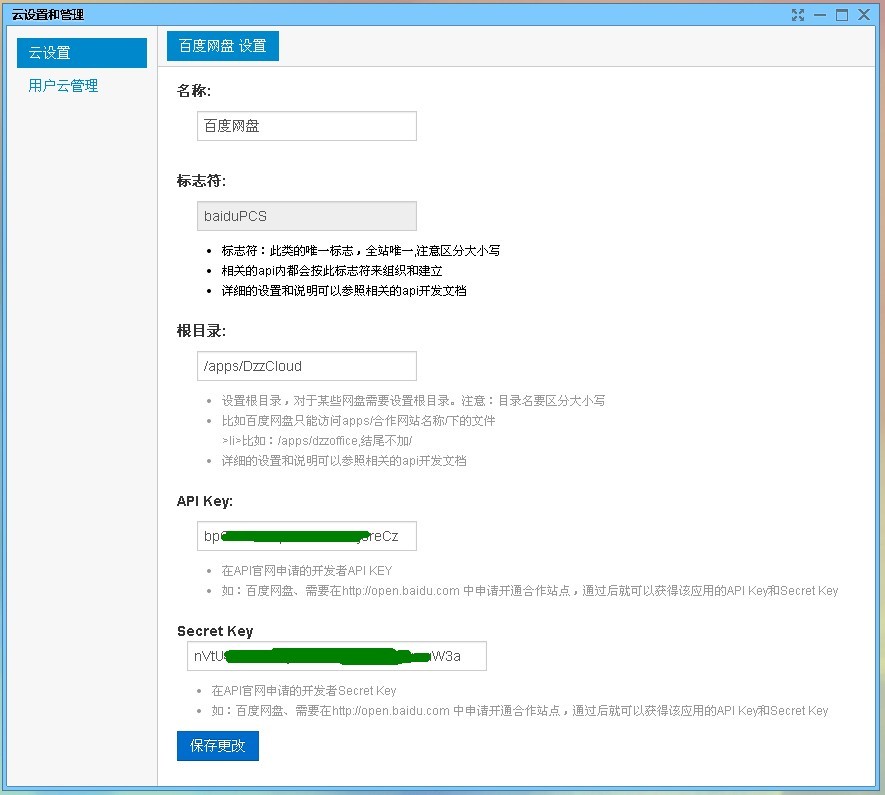Edit the 名称 field containing 百度网盘
Screen dimensions: 885x795
(306, 126)
